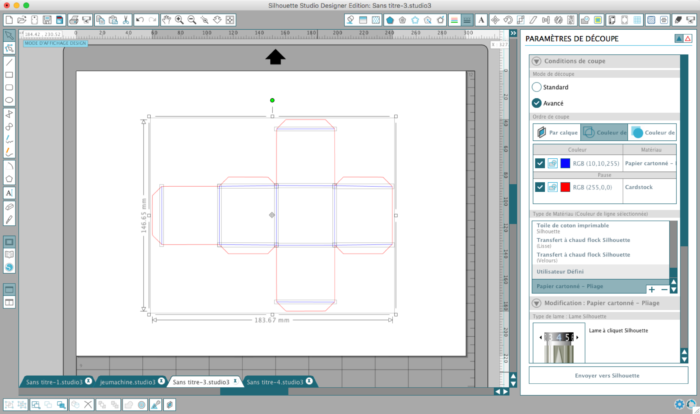Click the red RGB (255,0,0) swatch

pos(565,187)
